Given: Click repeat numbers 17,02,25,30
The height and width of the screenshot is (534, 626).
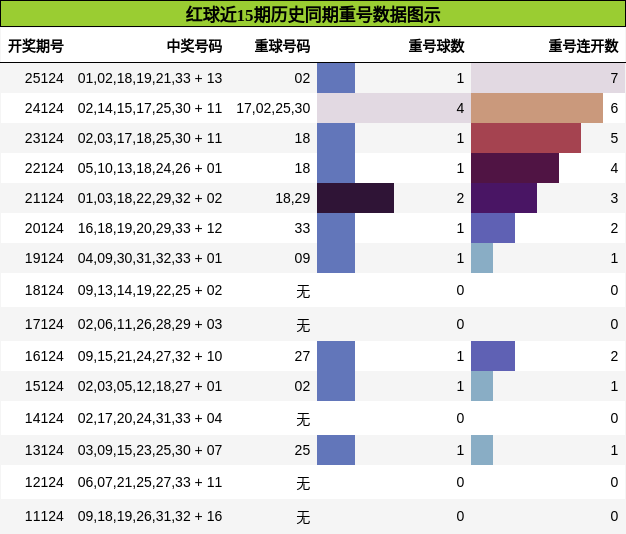Looking at the screenshot, I should pyautogui.click(x=273, y=108).
